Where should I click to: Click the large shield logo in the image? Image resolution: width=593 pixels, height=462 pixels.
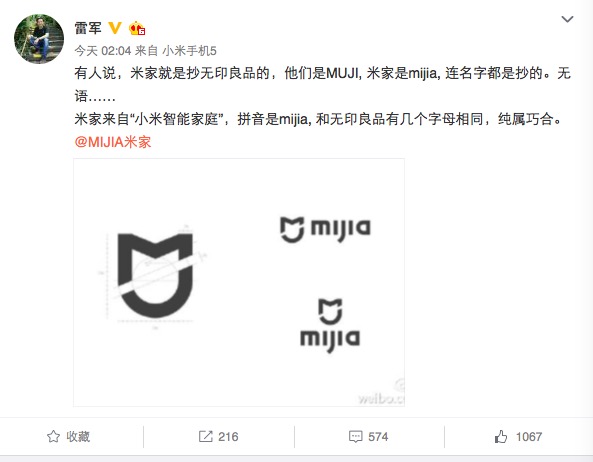coord(155,275)
